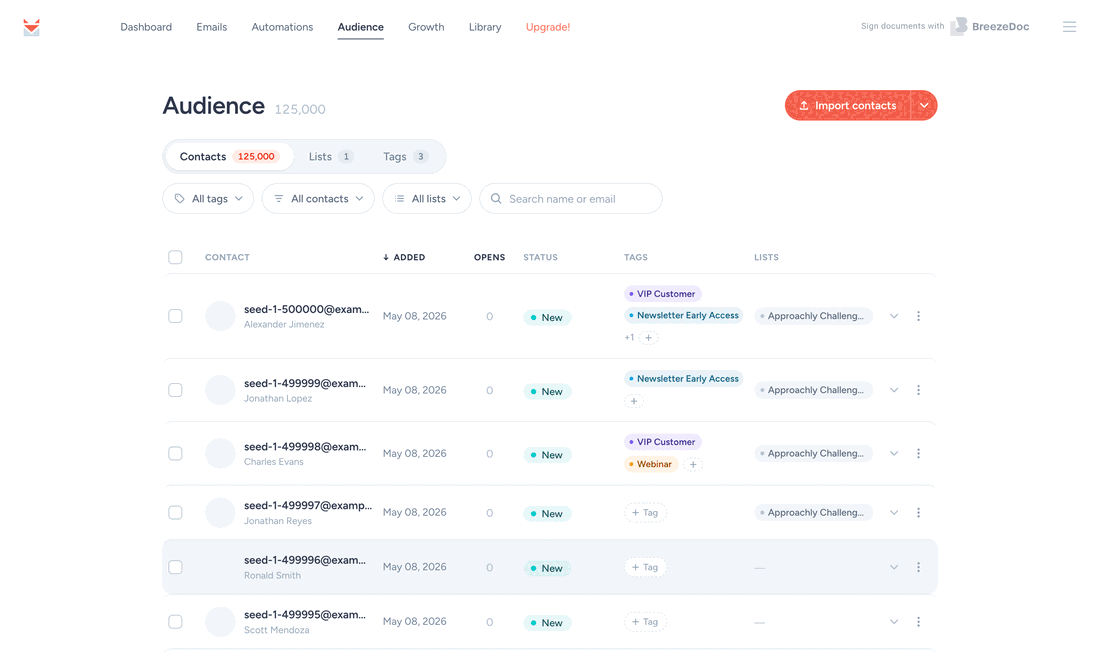Viewport: 1100px width, 658px height.
Task: Go to Automations in top navigation
Action: pos(282,27)
